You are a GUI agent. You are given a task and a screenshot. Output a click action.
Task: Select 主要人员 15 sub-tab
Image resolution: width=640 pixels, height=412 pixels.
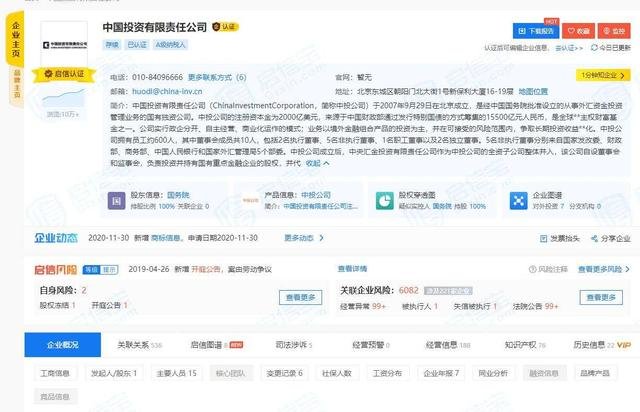pos(176,373)
